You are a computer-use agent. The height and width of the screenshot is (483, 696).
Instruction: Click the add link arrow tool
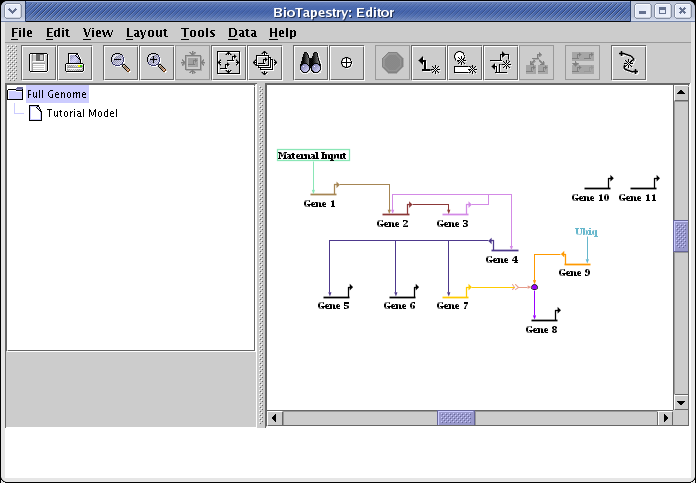[x=429, y=63]
